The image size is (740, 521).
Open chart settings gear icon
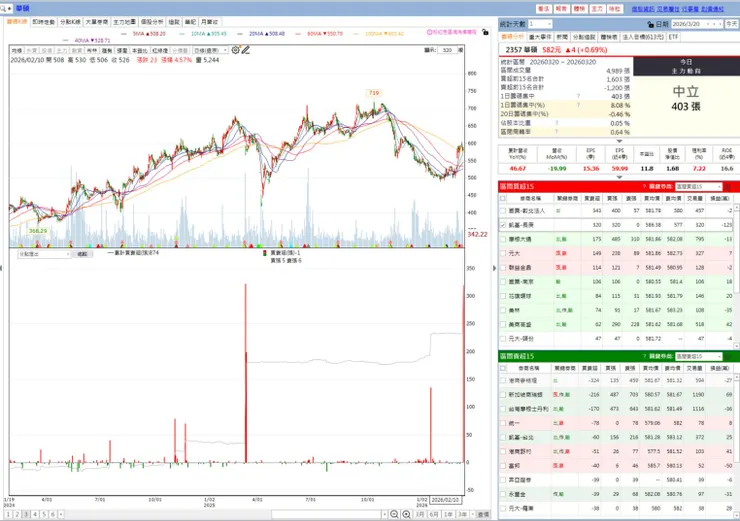tap(235, 50)
